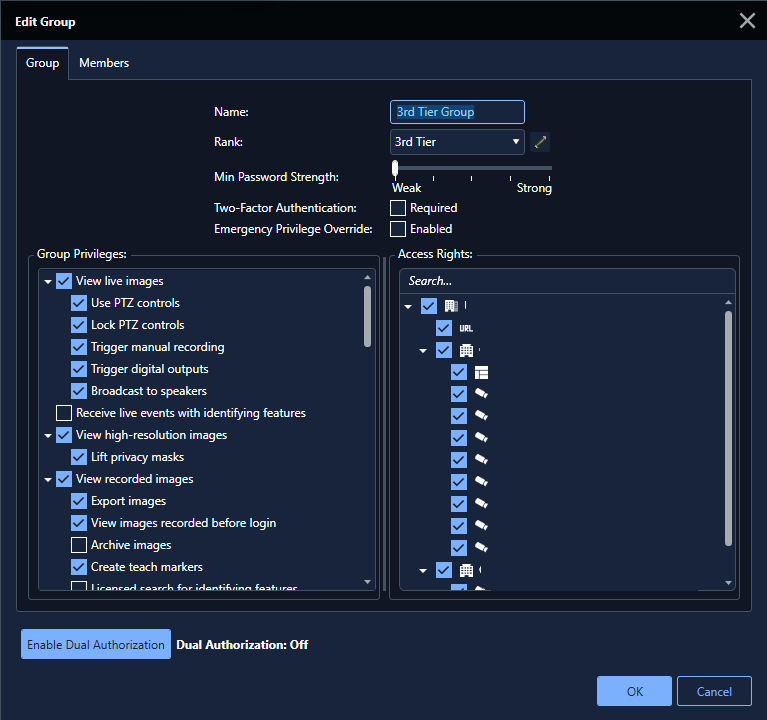Collapse the View live images group
767x720 pixels.
coord(48,282)
